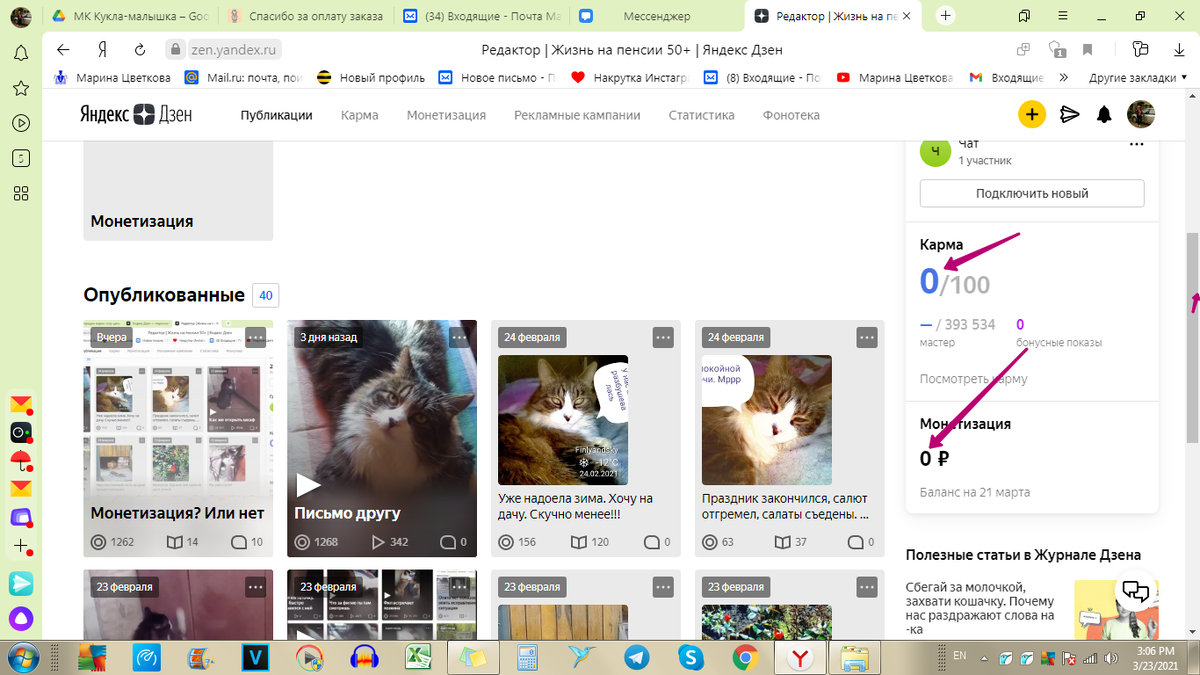Open options on Праздник закончился card

point(867,337)
